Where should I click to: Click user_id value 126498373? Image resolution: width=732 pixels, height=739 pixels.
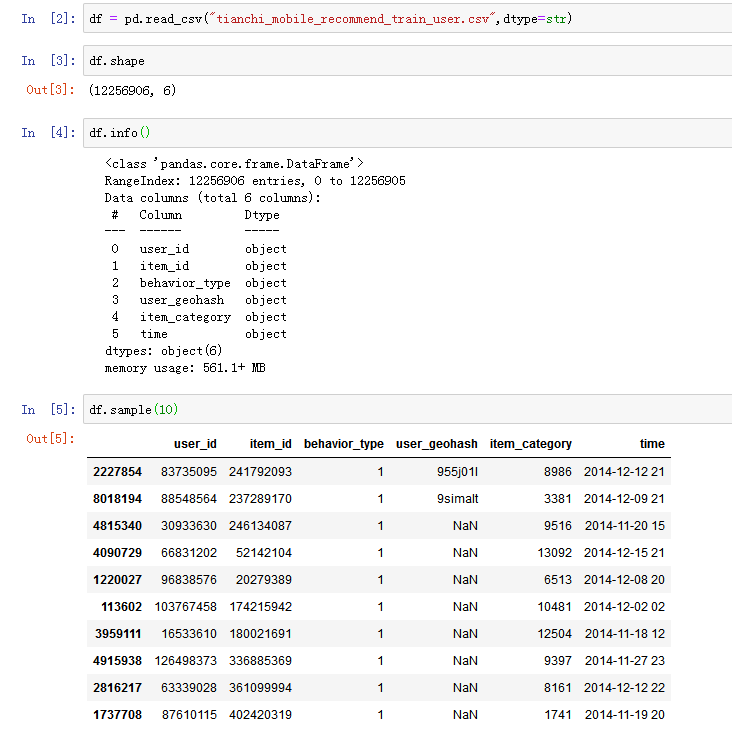tap(185, 661)
